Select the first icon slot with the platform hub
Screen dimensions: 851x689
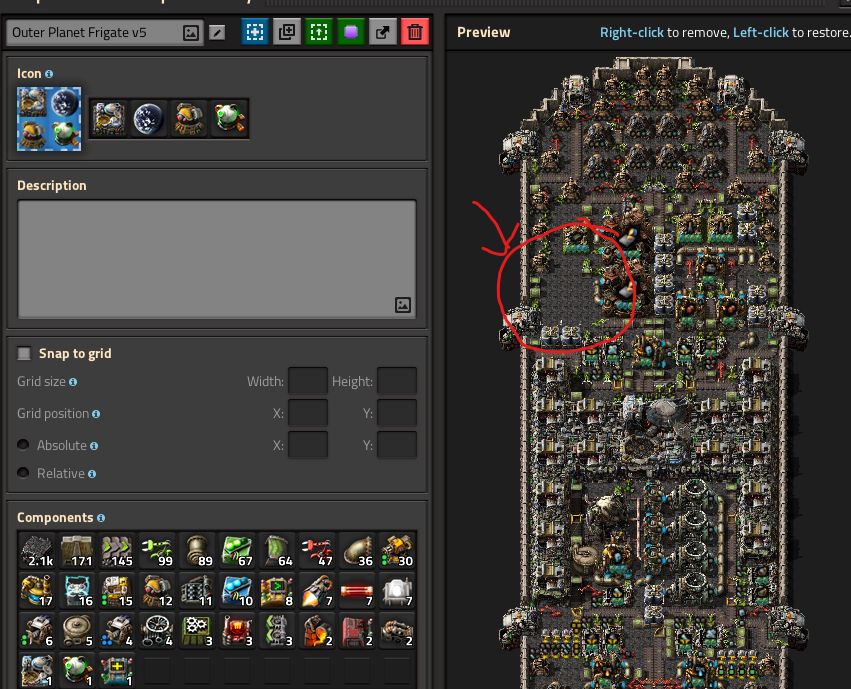point(109,119)
